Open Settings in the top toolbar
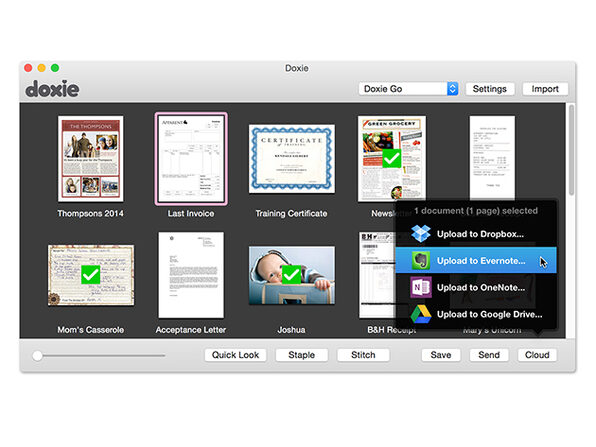Image resolution: width=596 pixels, height=447 pixels. (490, 89)
